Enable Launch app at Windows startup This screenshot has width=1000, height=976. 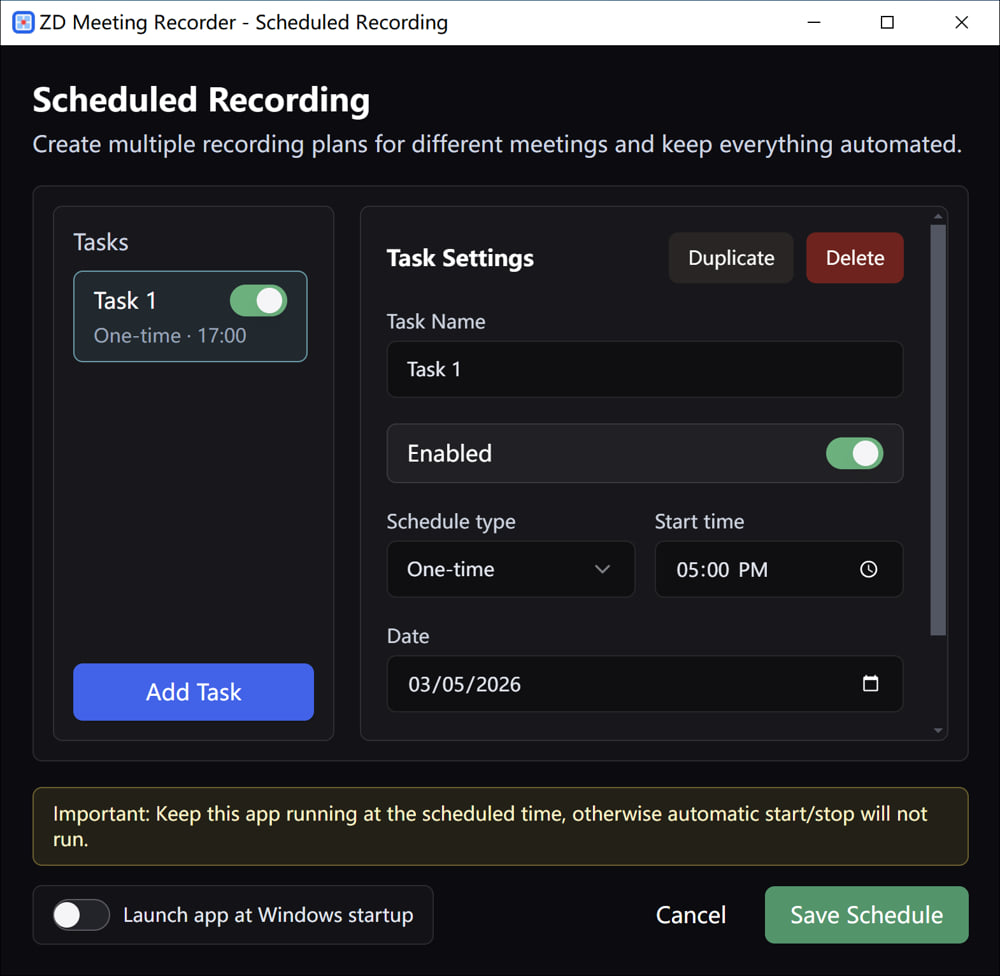[x=81, y=915]
